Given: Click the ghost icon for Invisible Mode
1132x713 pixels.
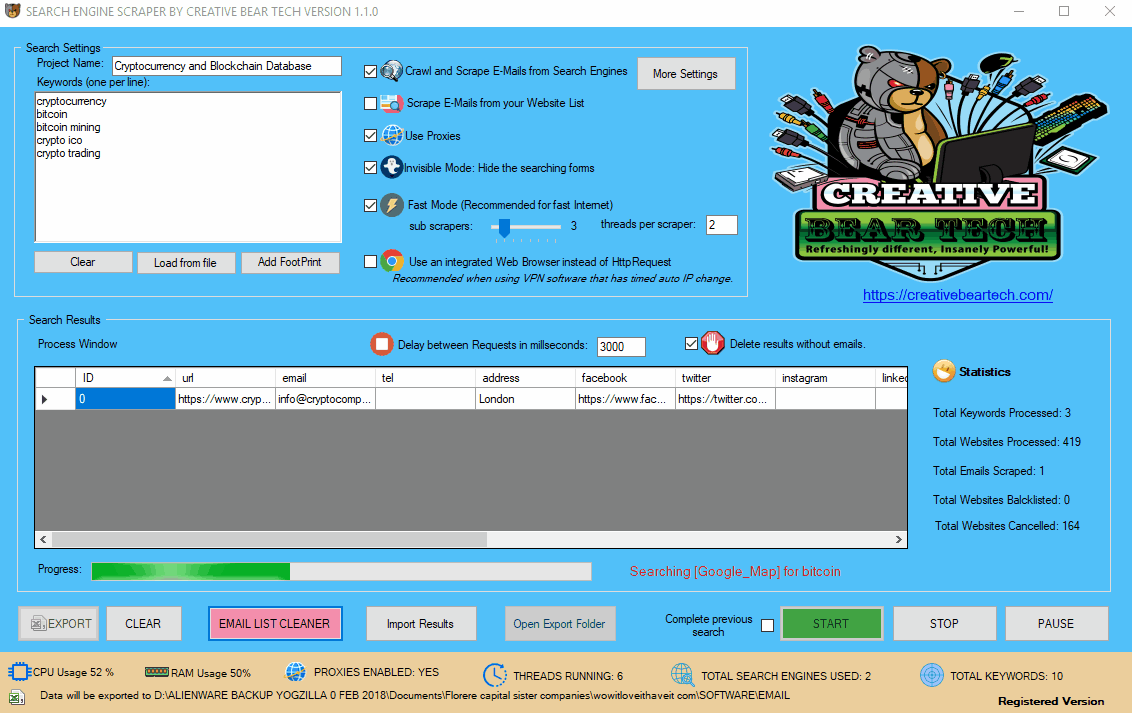Looking at the screenshot, I should pos(391,167).
